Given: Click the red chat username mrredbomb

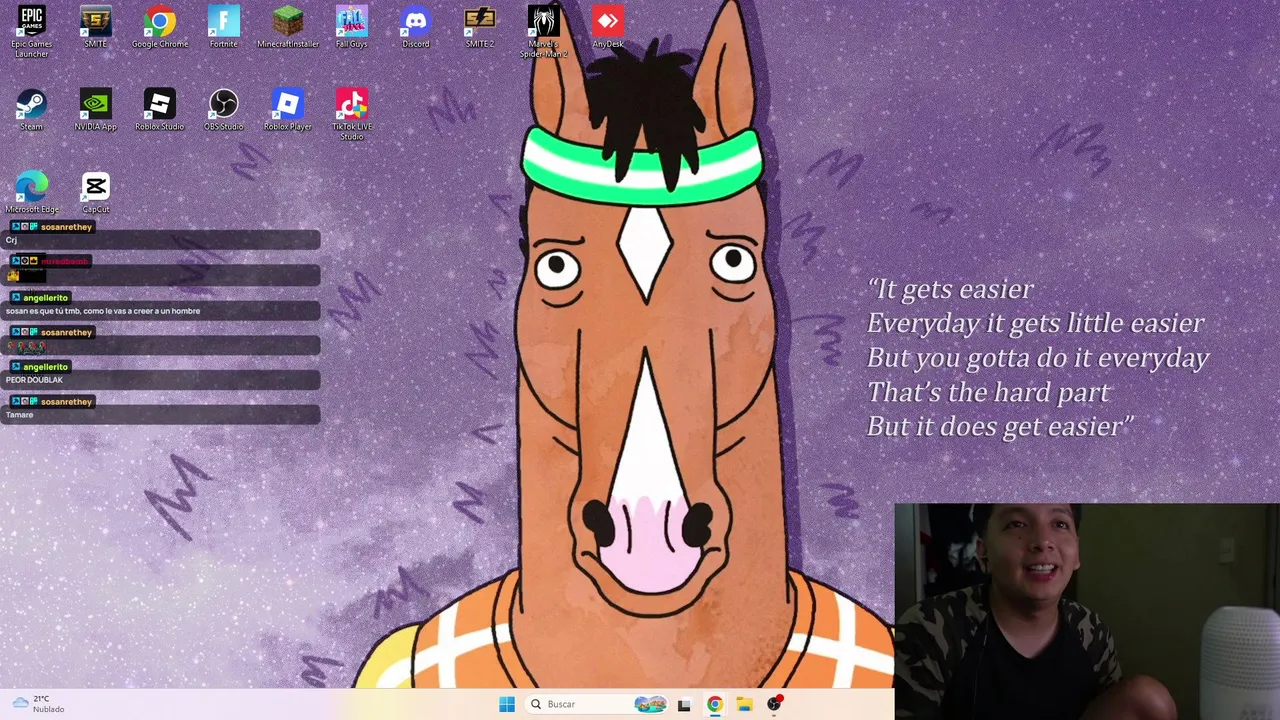Looking at the screenshot, I should click(66, 262).
